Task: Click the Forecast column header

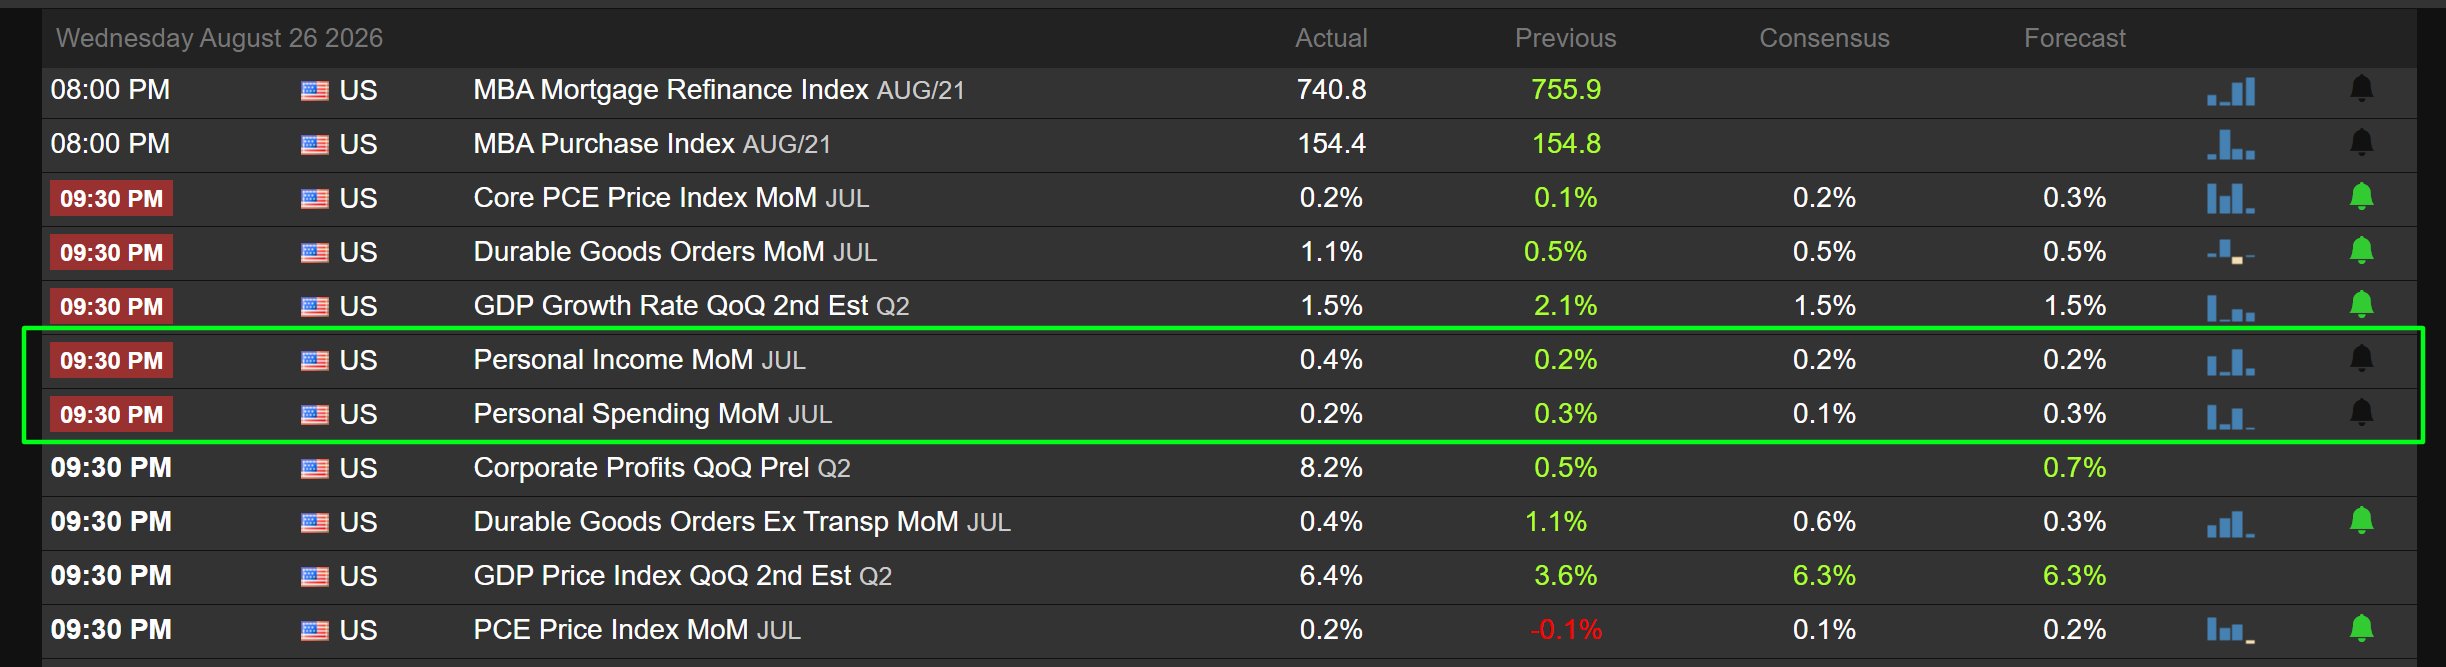Action: click(2075, 38)
